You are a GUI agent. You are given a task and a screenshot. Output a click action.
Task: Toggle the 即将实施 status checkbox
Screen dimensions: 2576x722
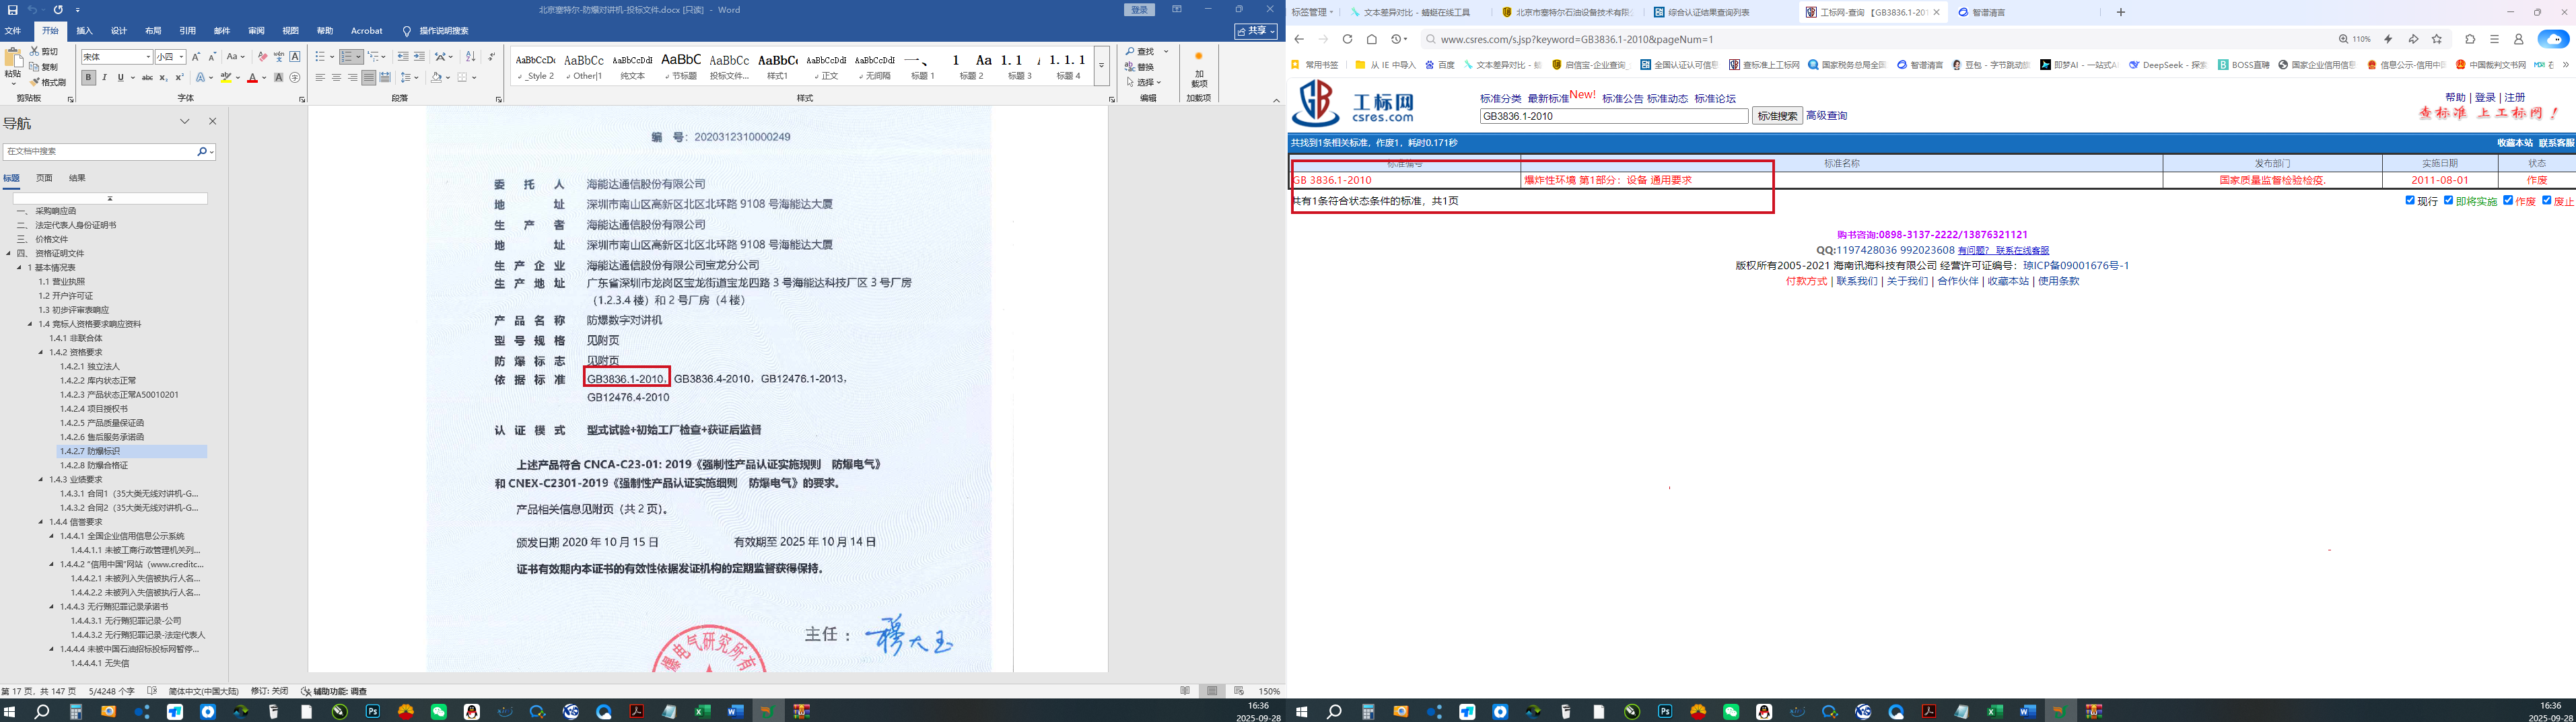[x=2448, y=200]
